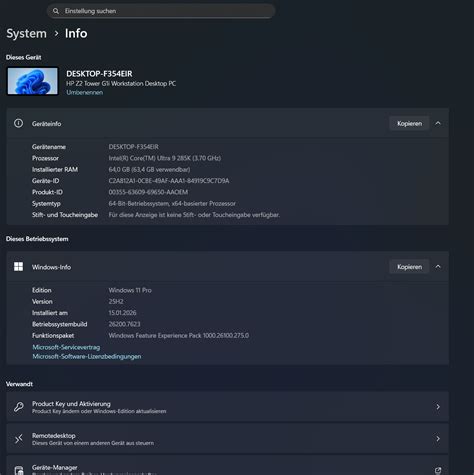Select the Installiert am date 15.01.2026

(x=122, y=313)
